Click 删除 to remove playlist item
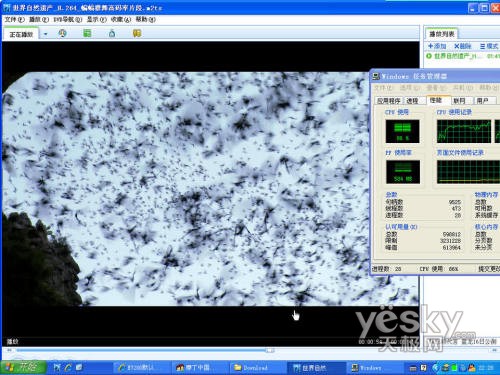The height and width of the screenshot is (375, 500). click(x=463, y=46)
